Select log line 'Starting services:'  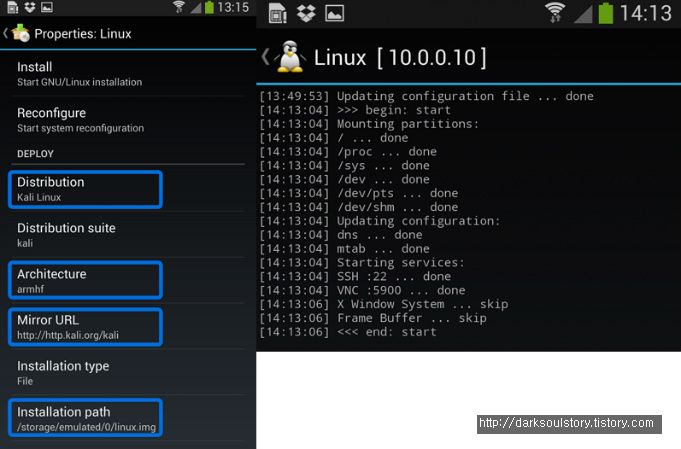click(401, 263)
